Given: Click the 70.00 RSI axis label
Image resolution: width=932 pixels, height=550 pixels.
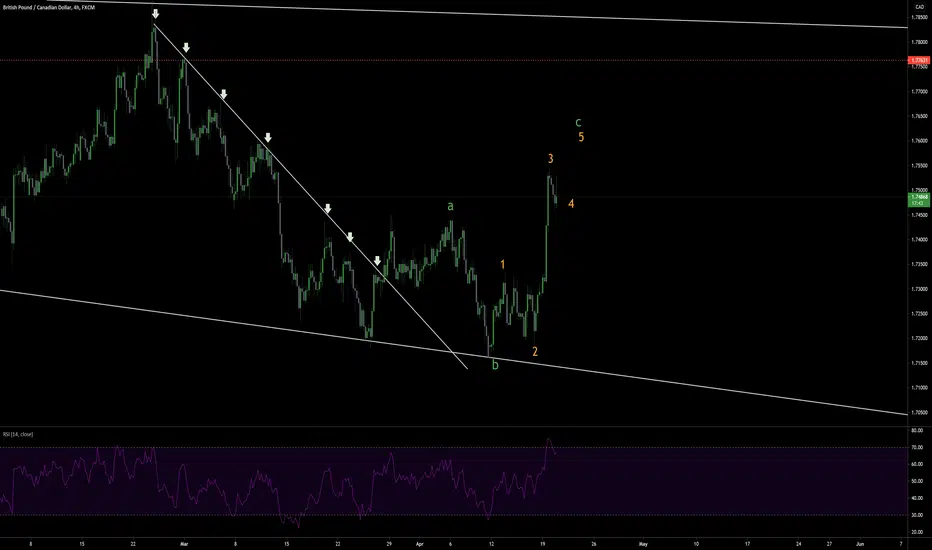Looking at the screenshot, I should 917,447.
